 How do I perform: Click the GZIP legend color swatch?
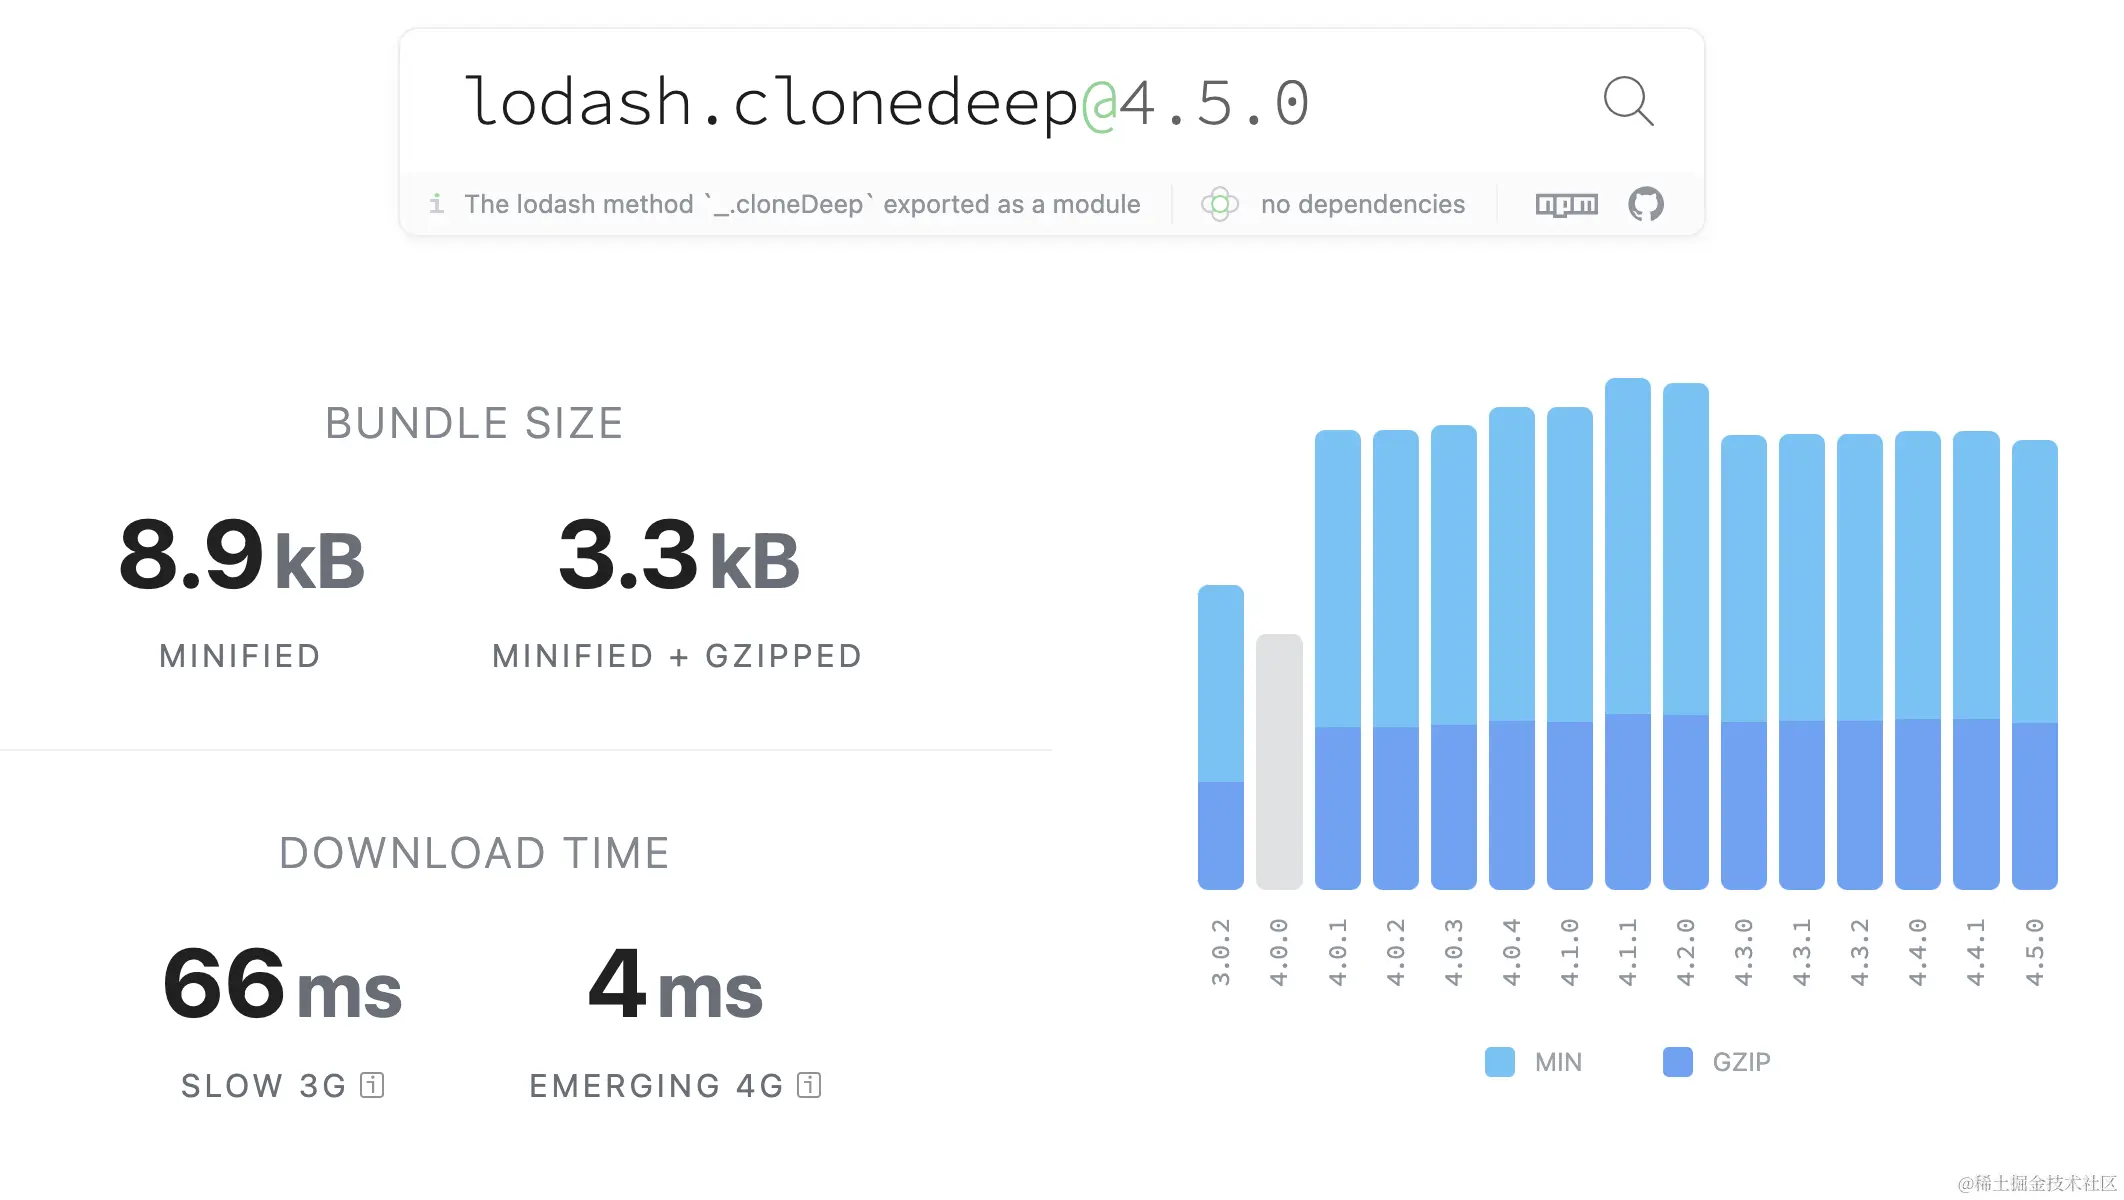pyautogui.click(x=1677, y=1062)
